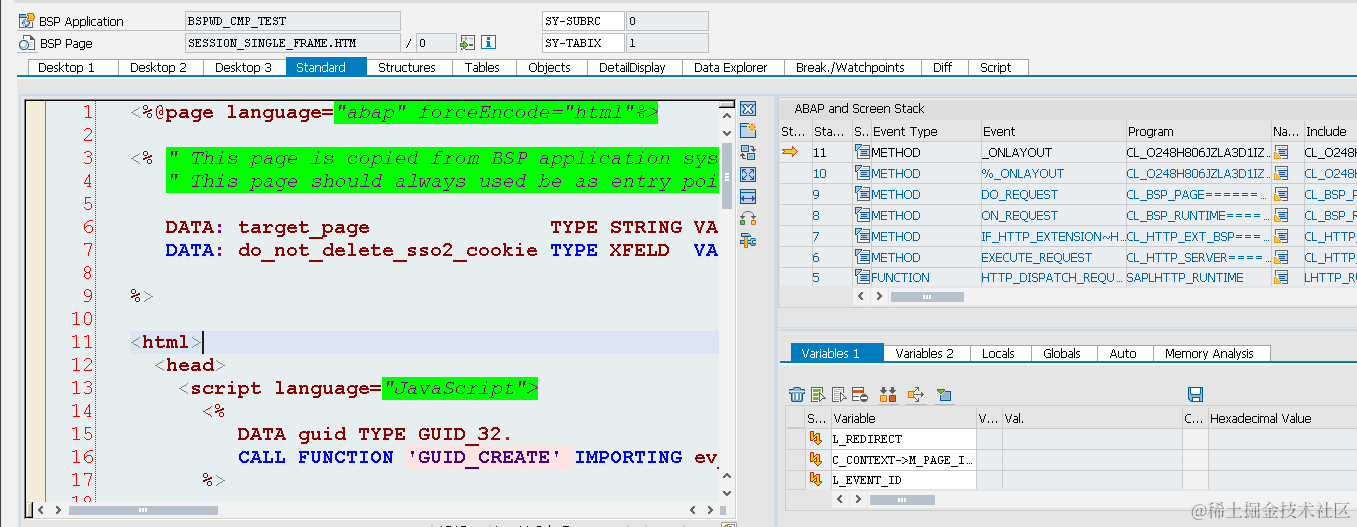Switch to the Objects tab
This screenshot has height=527, width=1357.
pyautogui.click(x=549, y=67)
